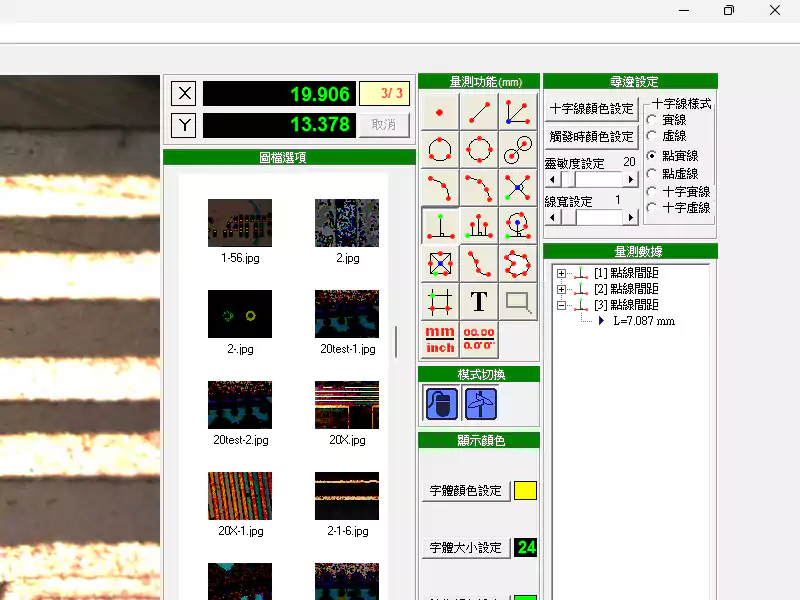Switch to mouse mode icon
Screen dimensions: 800x600
point(442,403)
